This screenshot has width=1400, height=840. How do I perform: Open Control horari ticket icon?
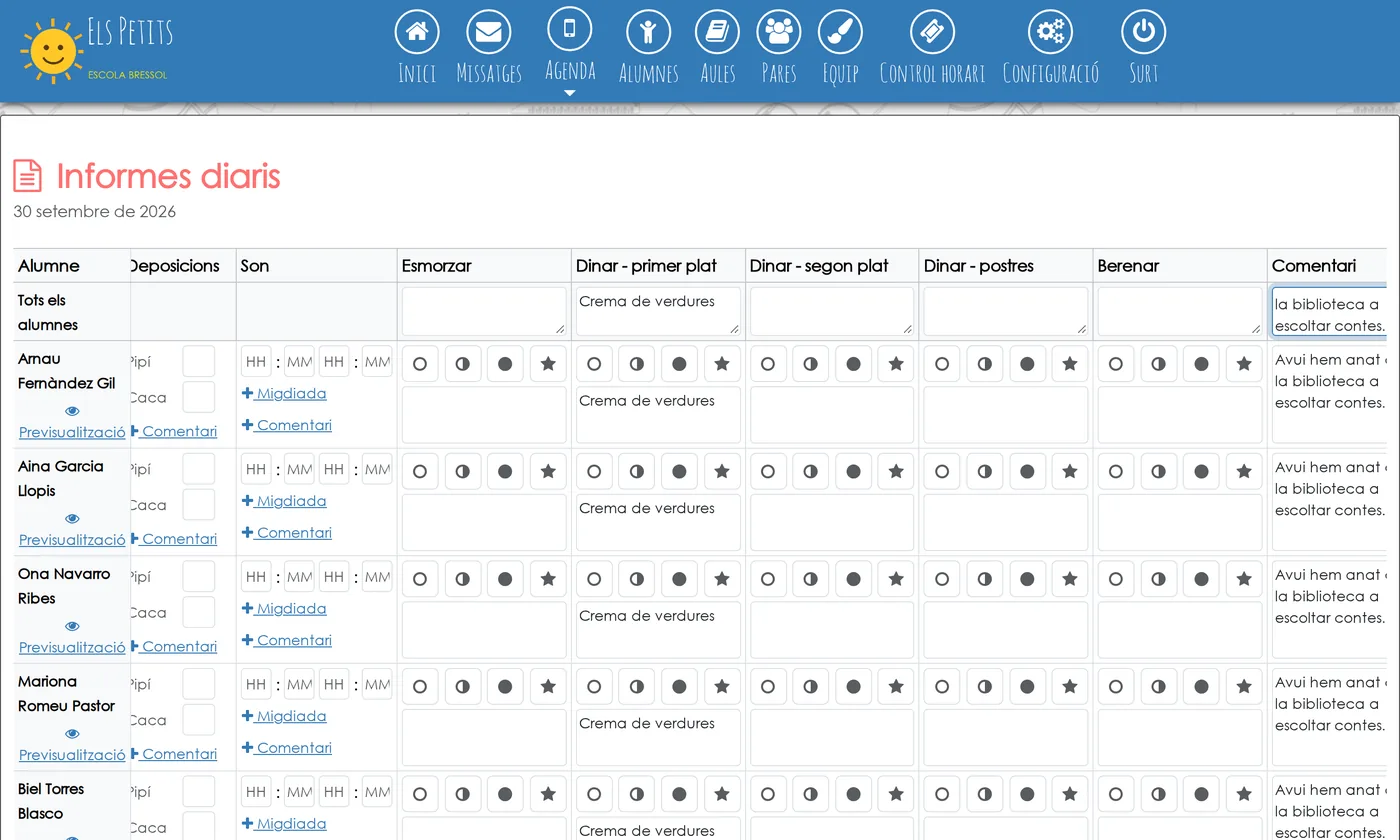(932, 32)
